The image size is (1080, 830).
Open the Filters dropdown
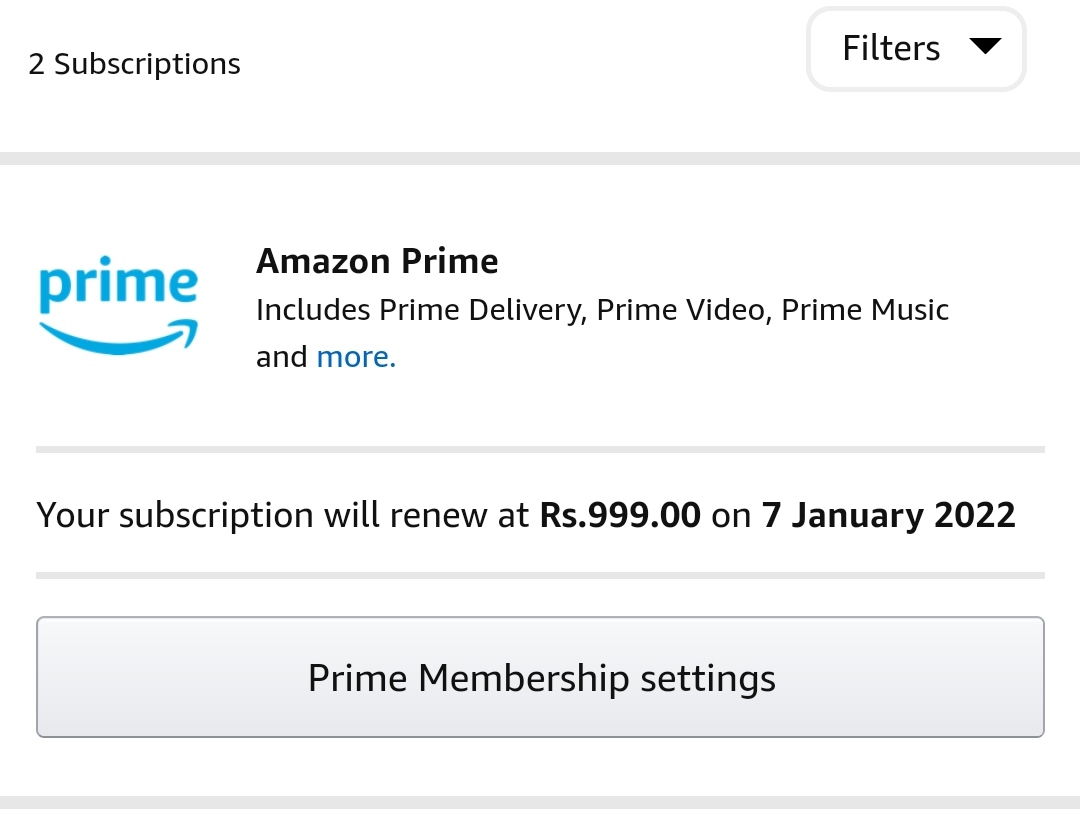tap(916, 49)
